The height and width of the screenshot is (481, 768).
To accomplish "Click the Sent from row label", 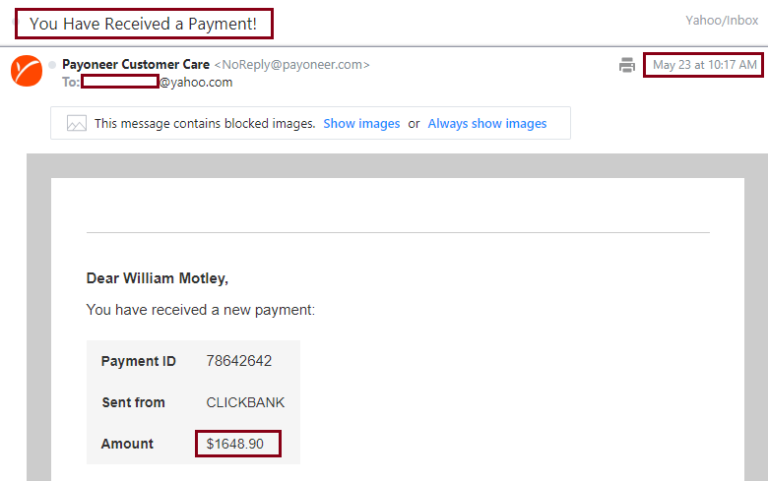I will click(133, 403).
